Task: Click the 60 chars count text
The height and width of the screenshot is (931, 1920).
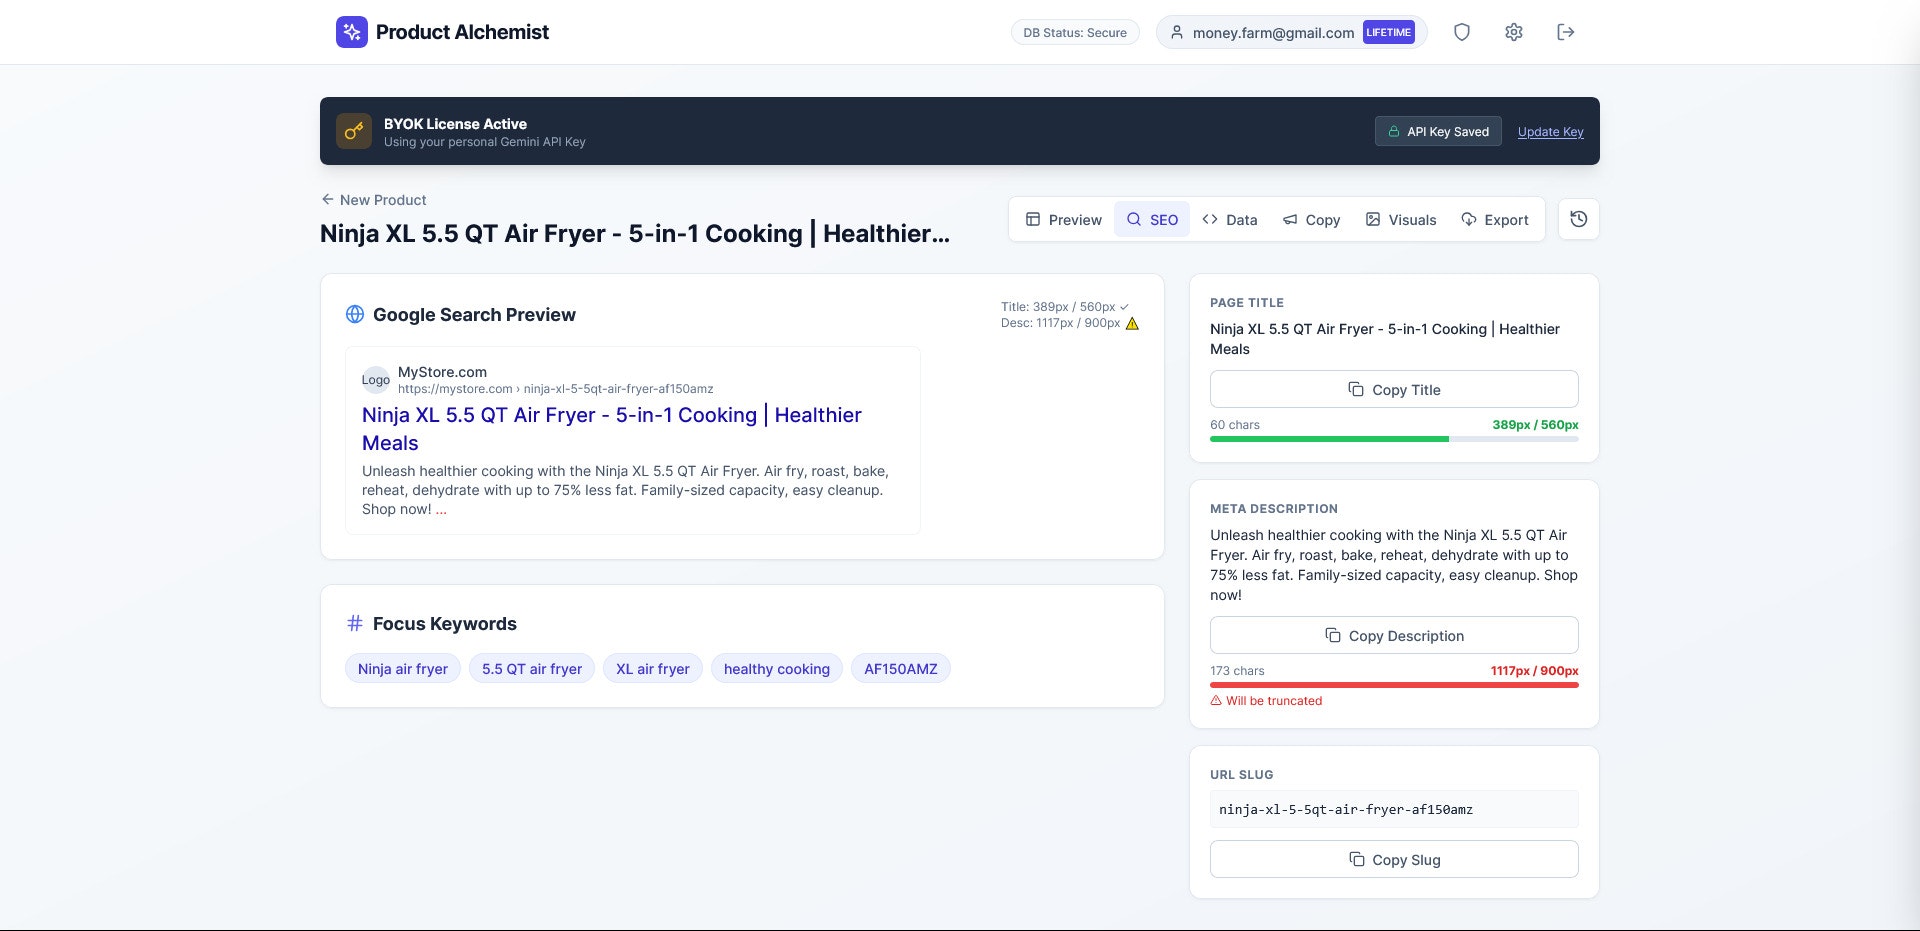Action: click(1234, 424)
